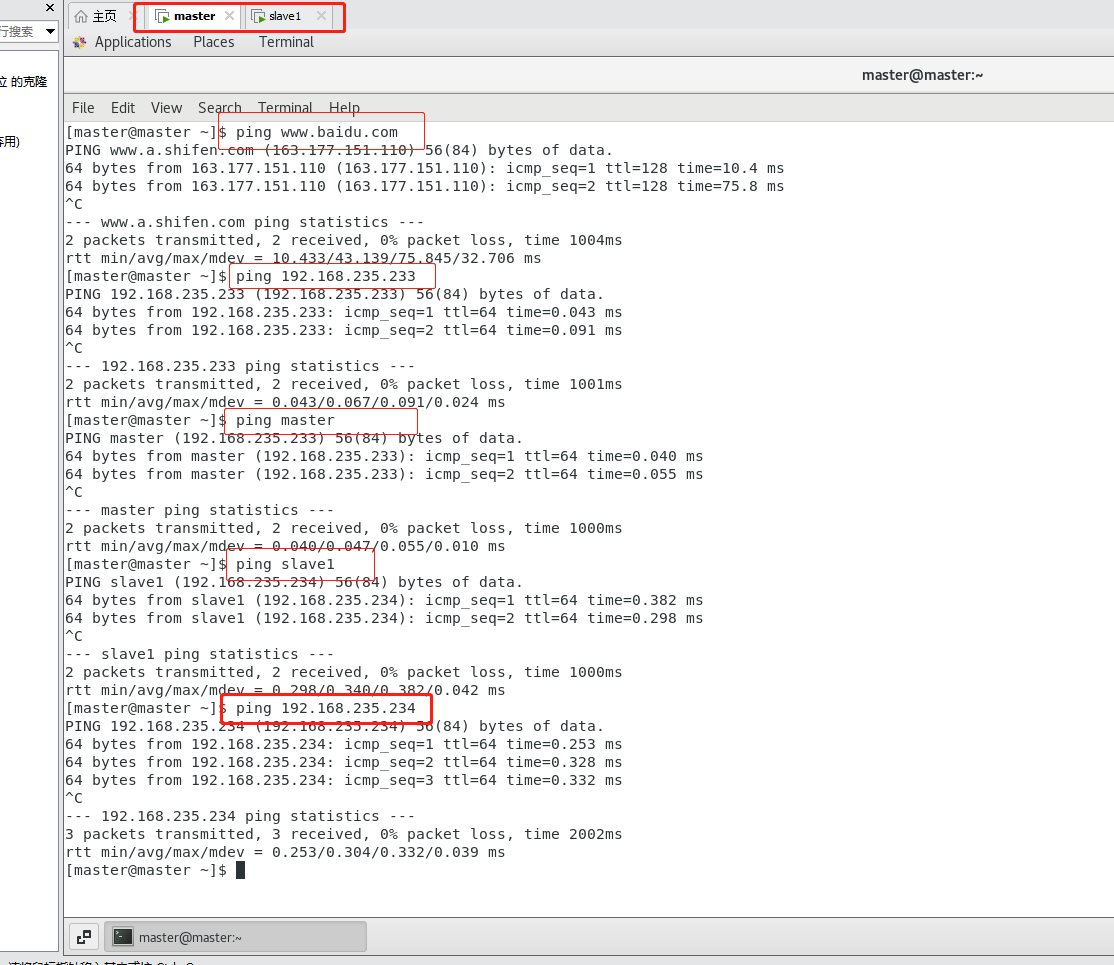Select master@master:~ taskbar window button

pyautogui.click(x=235, y=937)
